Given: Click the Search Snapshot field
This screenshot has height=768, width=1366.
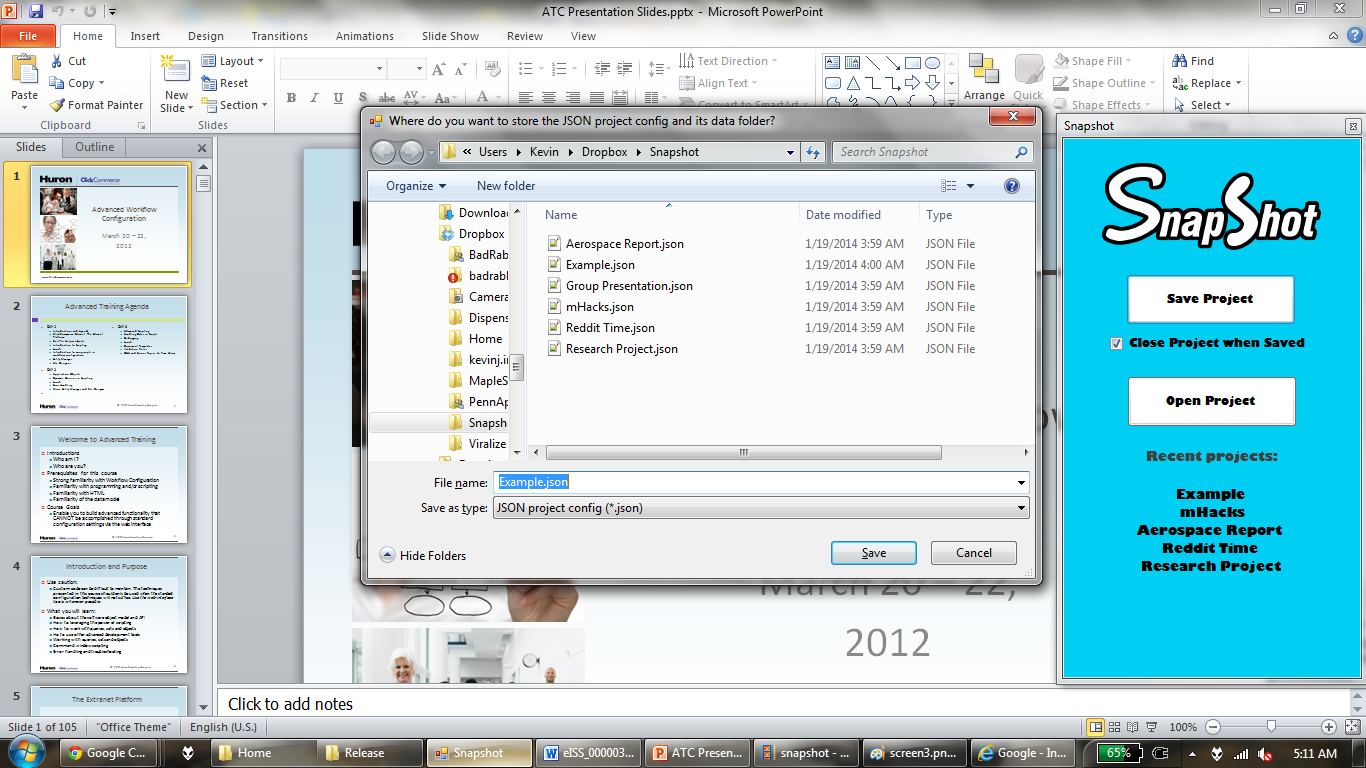Looking at the screenshot, I should point(934,152).
